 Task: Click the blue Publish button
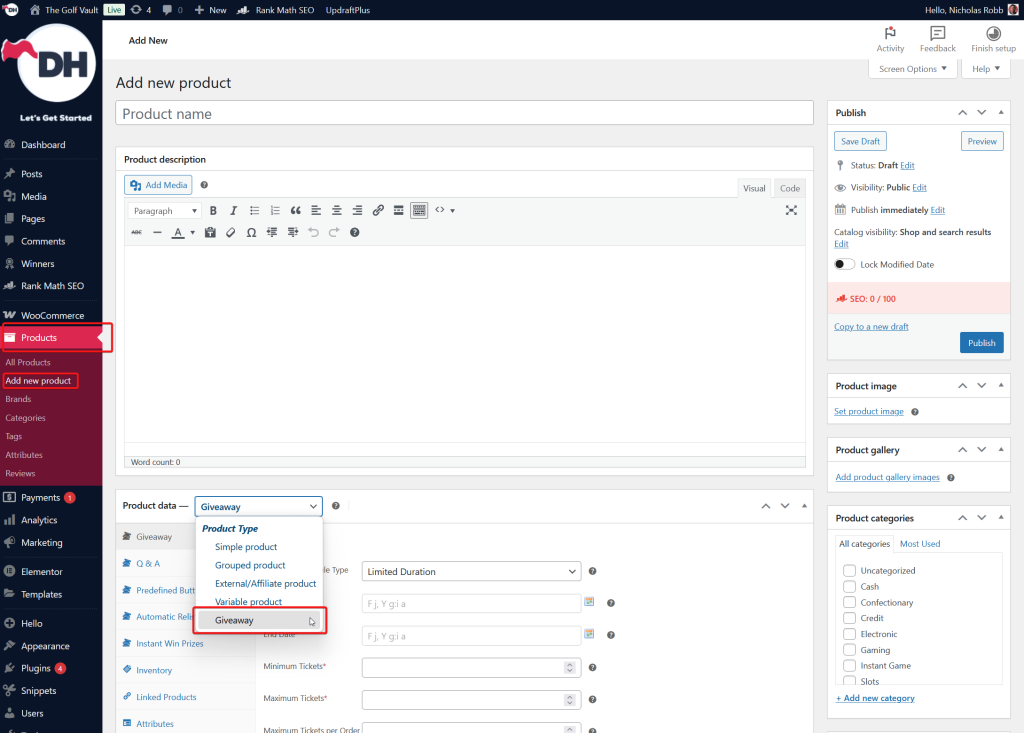(x=981, y=343)
